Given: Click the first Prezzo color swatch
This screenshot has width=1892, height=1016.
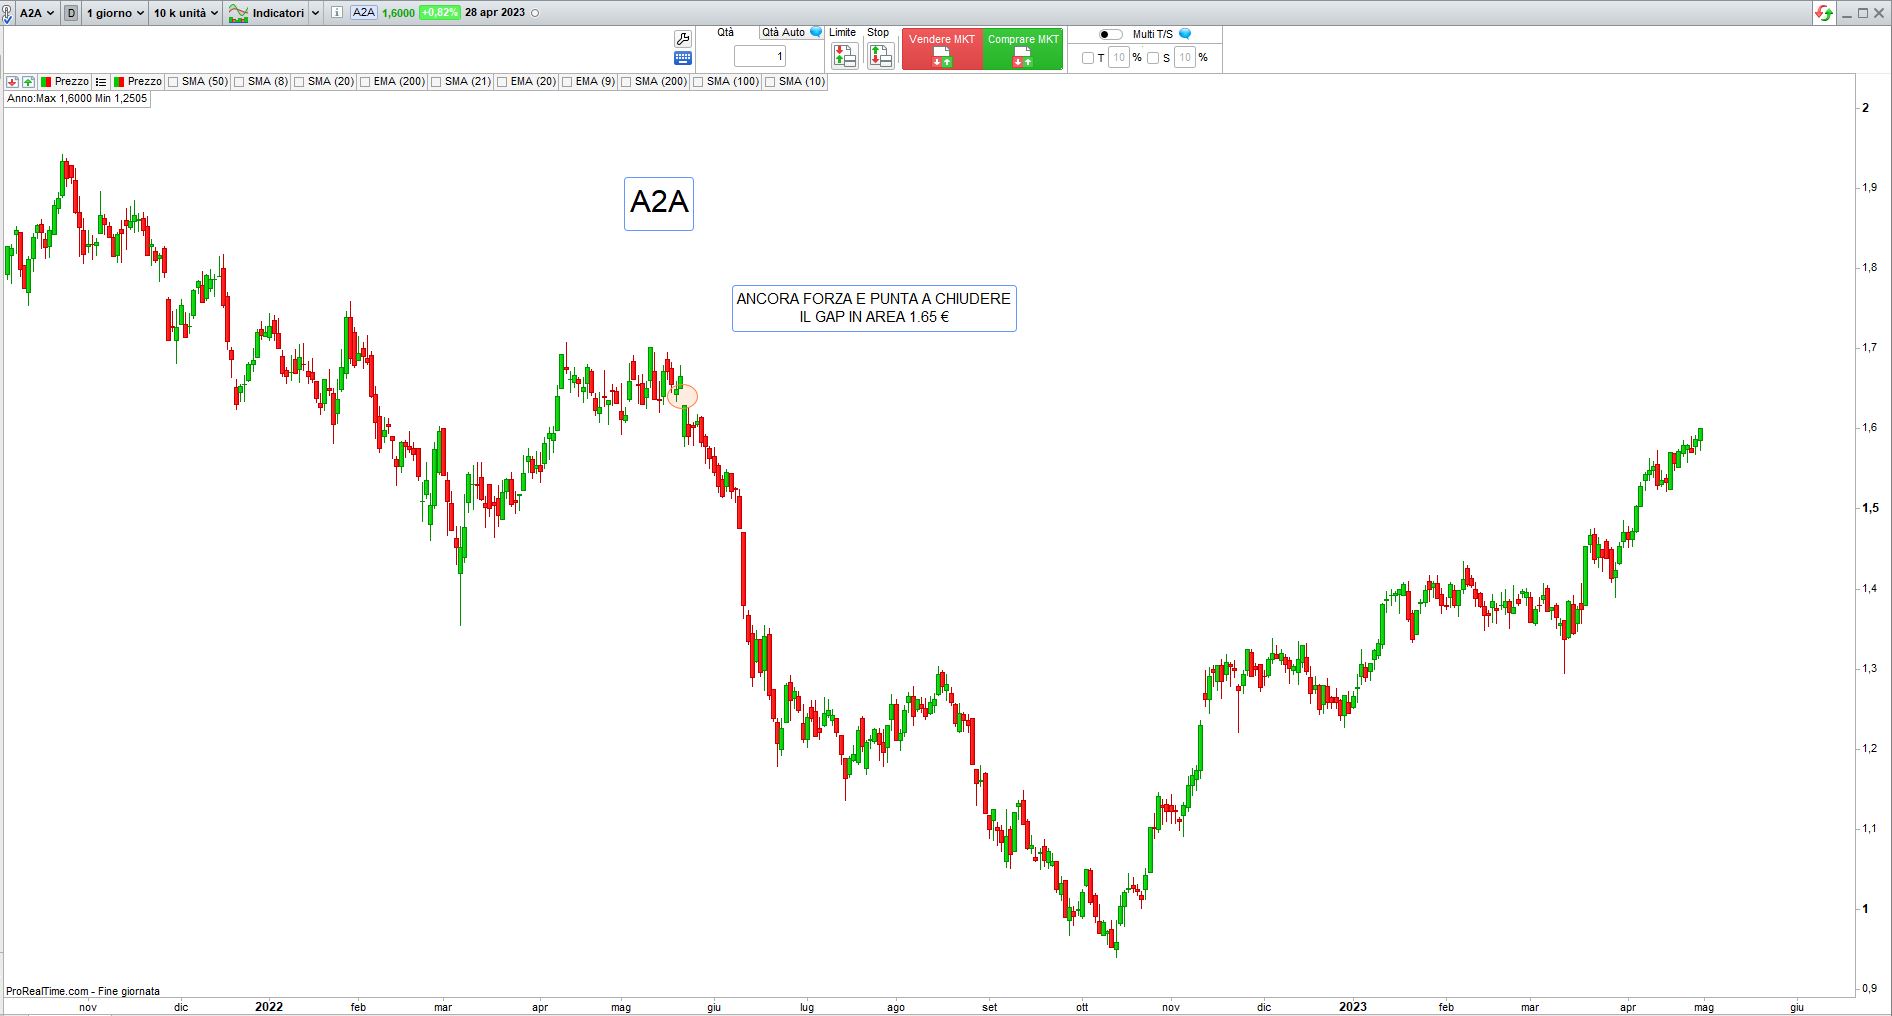Looking at the screenshot, I should (x=46, y=82).
